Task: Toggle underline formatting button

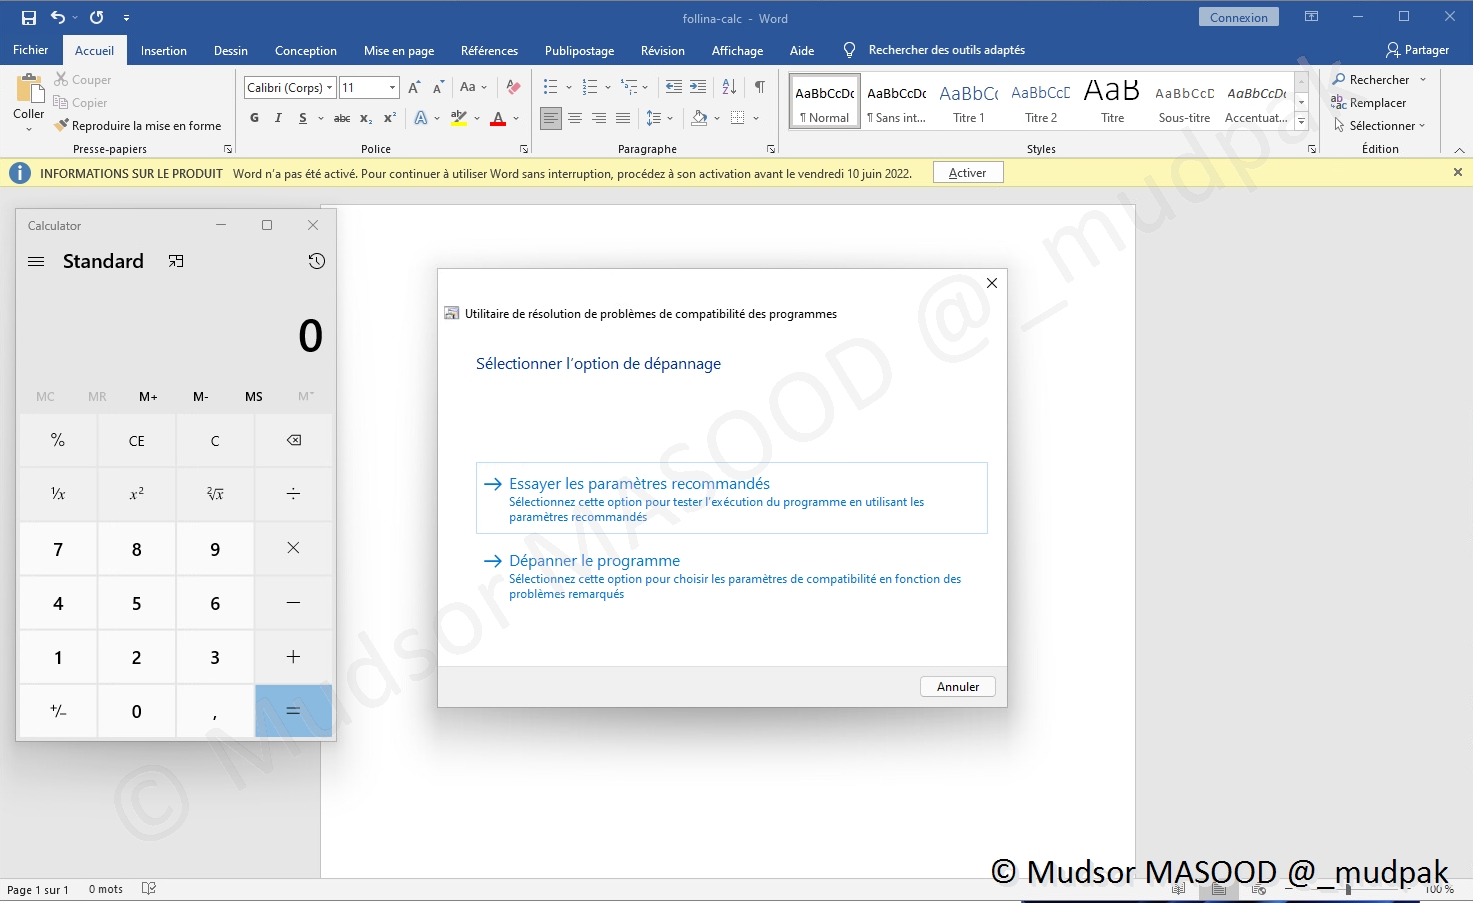Action: [303, 118]
